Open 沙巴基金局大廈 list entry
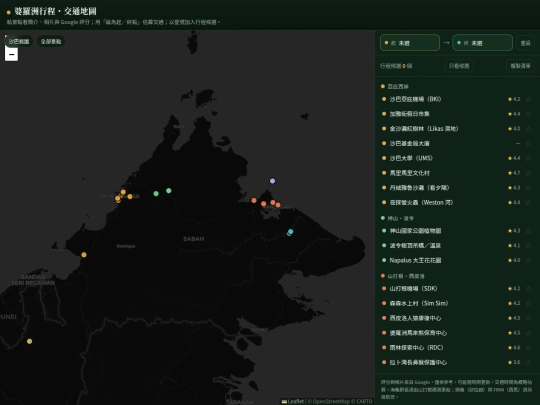The width and height of the screenshot is (540, 405). click(456, 144)
